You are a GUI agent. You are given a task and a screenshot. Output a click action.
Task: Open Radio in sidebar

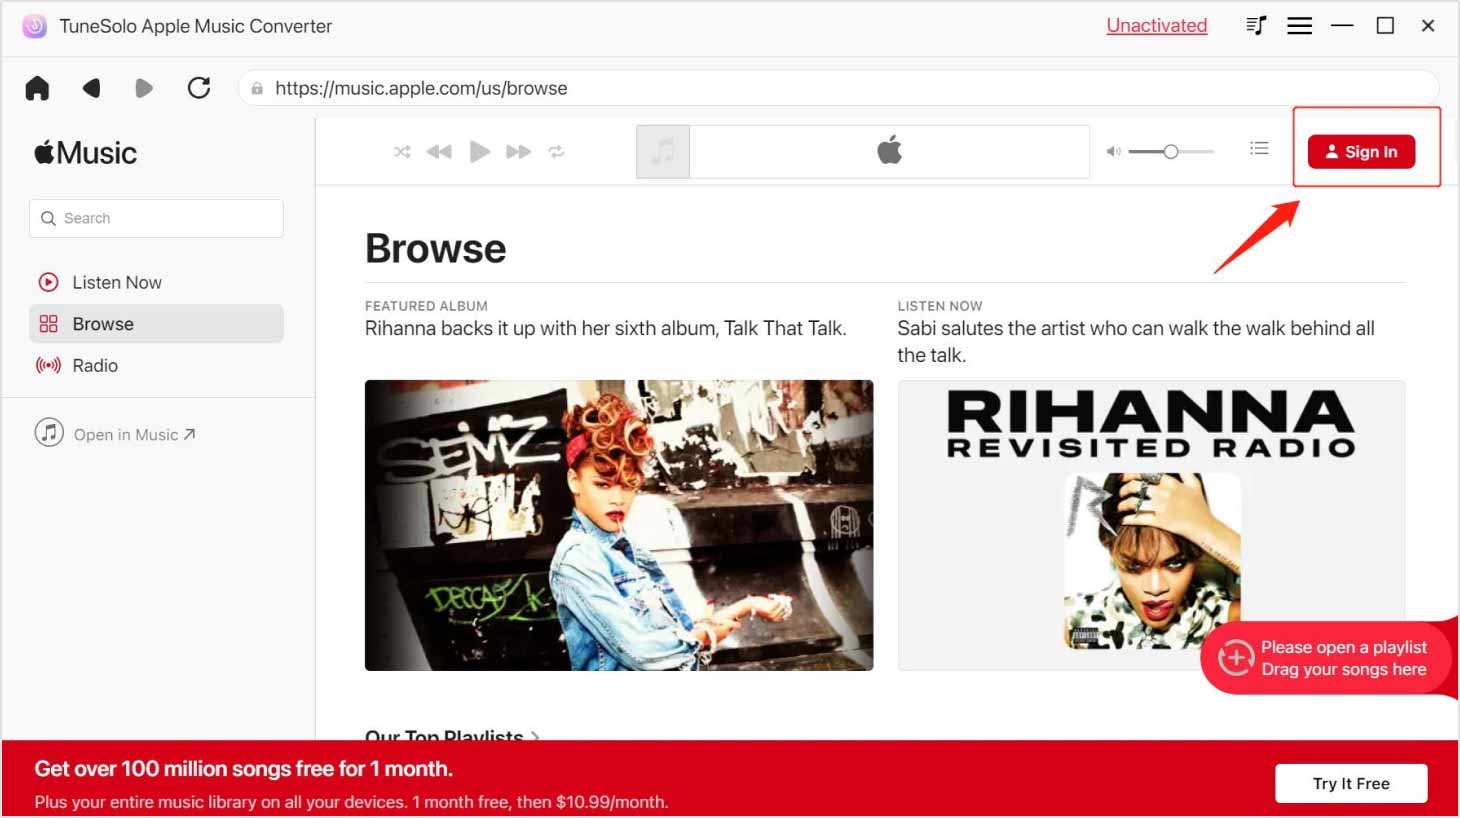[156, 366]
